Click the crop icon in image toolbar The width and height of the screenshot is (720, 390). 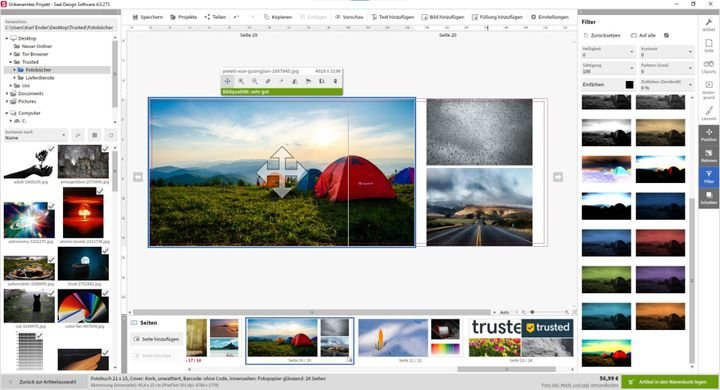pos(322,81)
